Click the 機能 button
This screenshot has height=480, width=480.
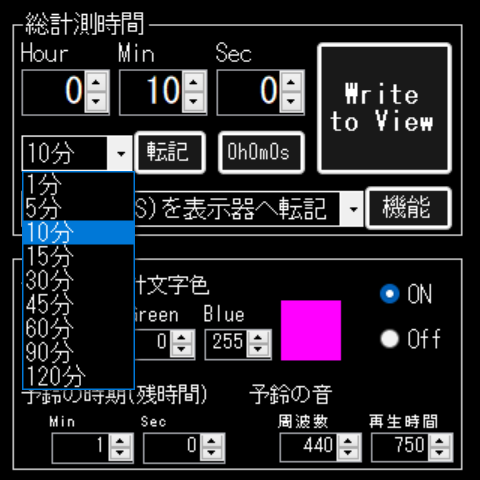tap(409, 208)
